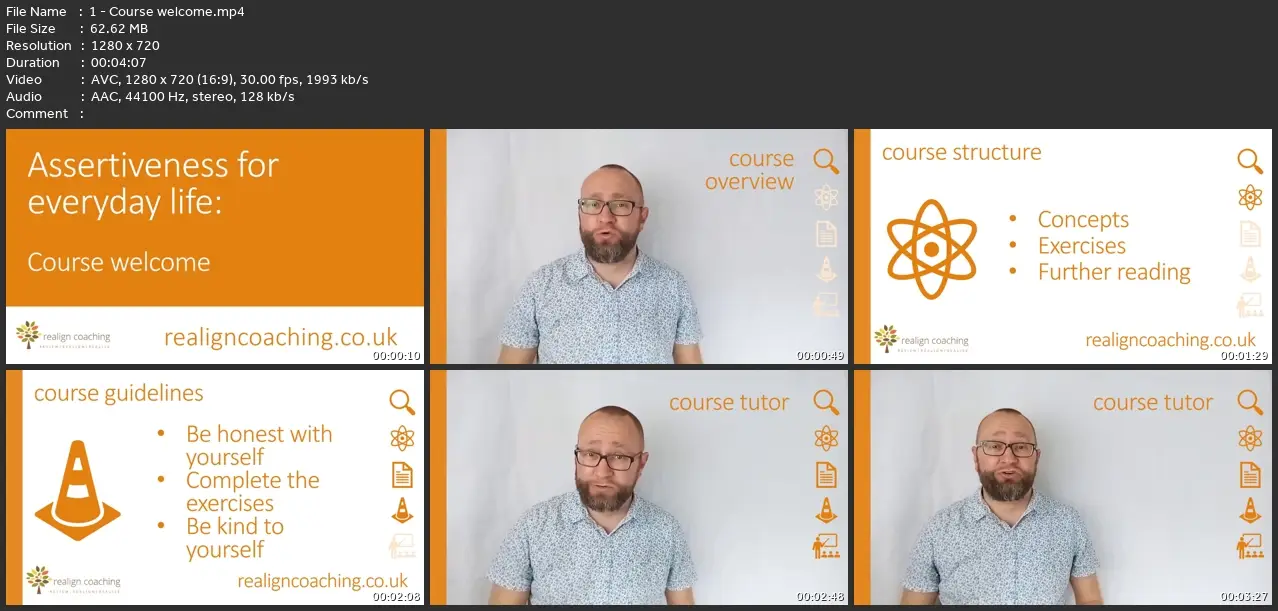The image size is (1278, 611).
Task: Click the document icon in 00:02:08 thumbnail sidebar
Action: [x=402, y=474]
